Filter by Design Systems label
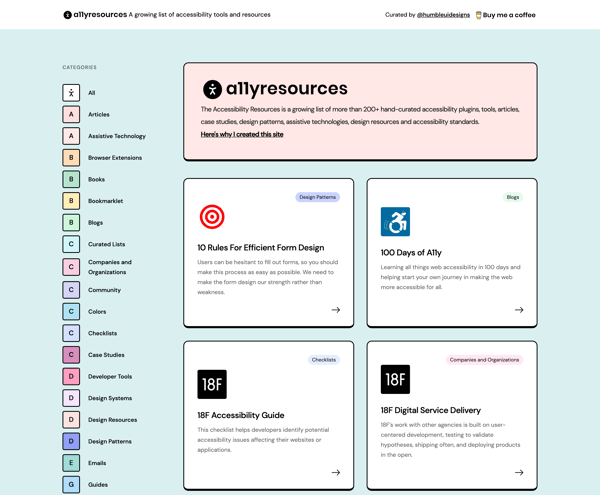Viewport: 600px width, 495px height. tap(110, 398)
